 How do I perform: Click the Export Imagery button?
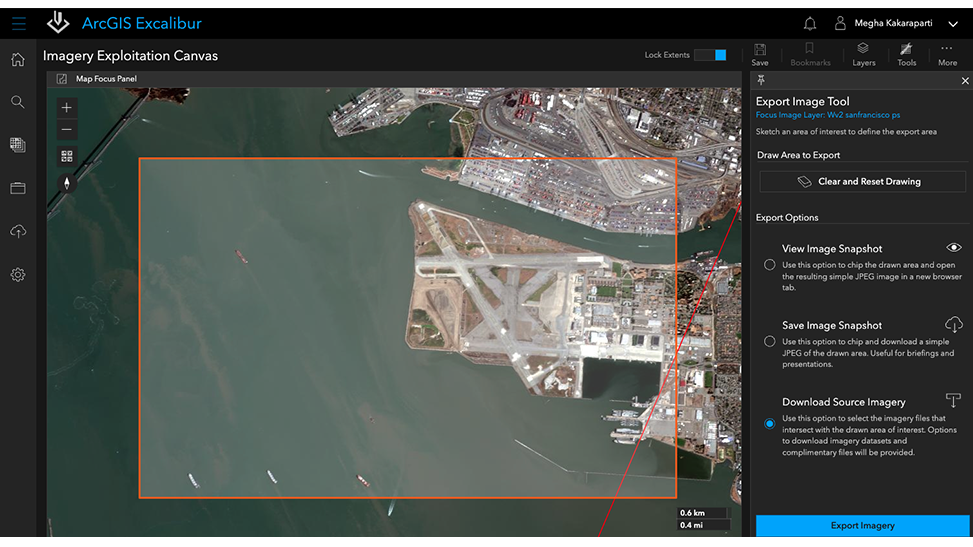pos(863,525)
